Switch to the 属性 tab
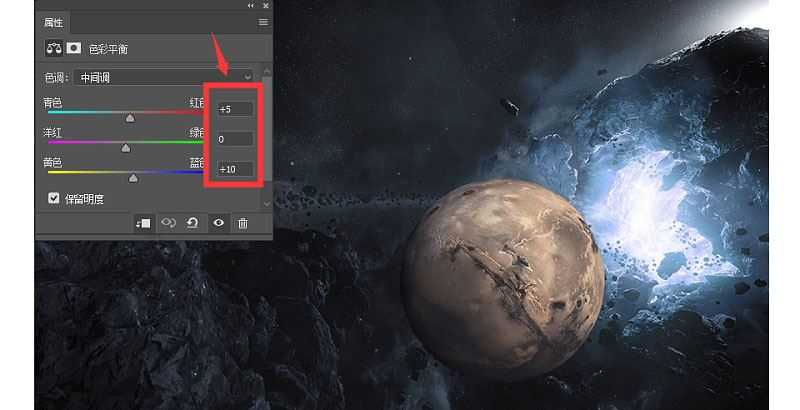 tap(54, 21)
